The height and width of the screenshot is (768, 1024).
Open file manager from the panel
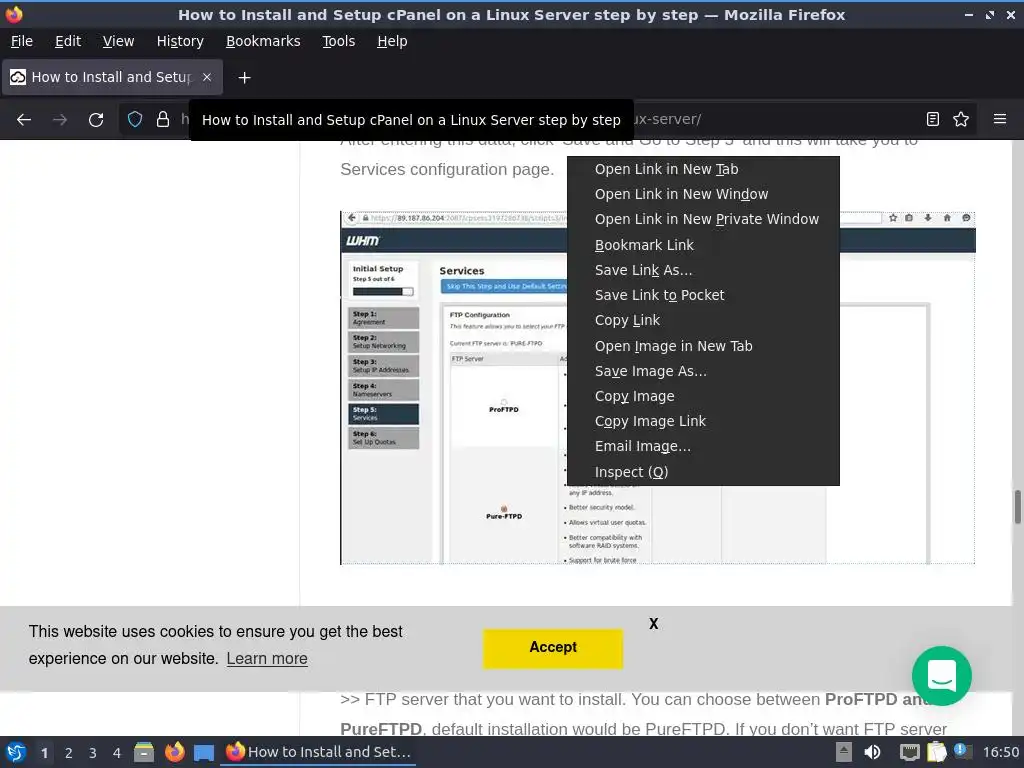(144, 752)
